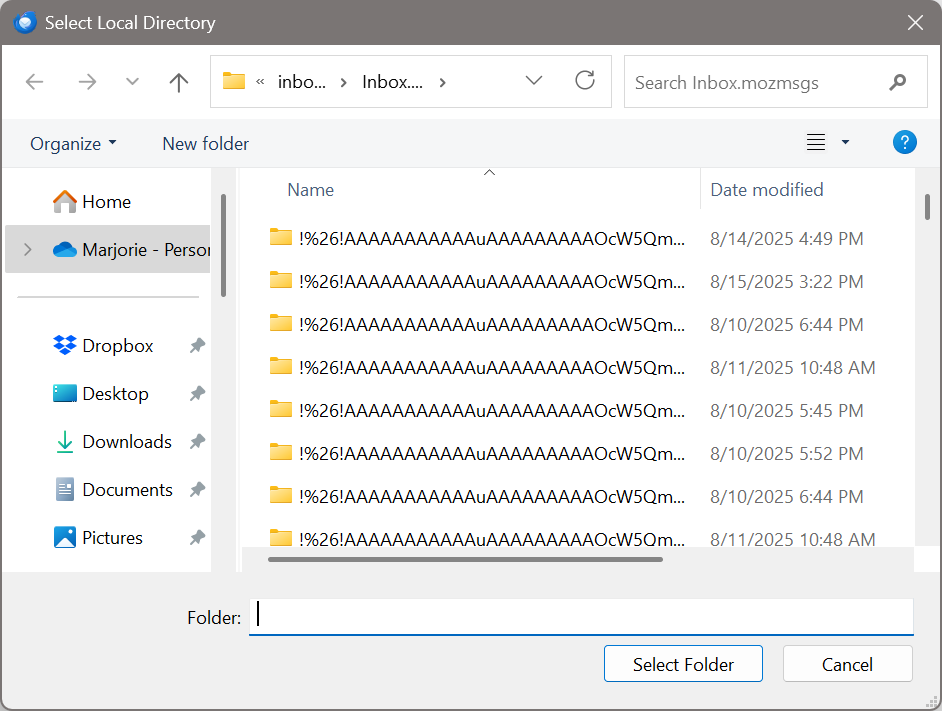
Task: Sort files by Date modified column
Action: point(766,190)
